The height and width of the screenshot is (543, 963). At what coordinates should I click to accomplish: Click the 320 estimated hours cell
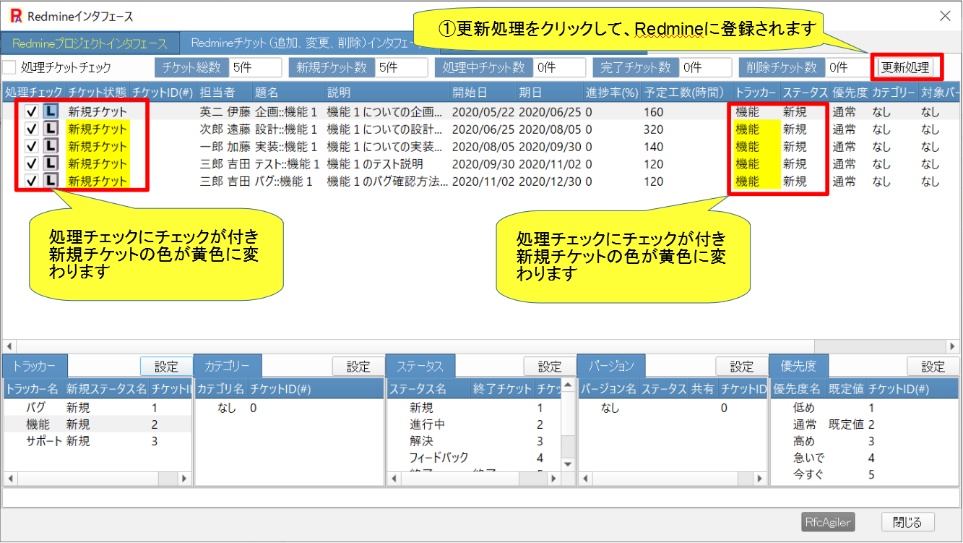tap(653, 129)
